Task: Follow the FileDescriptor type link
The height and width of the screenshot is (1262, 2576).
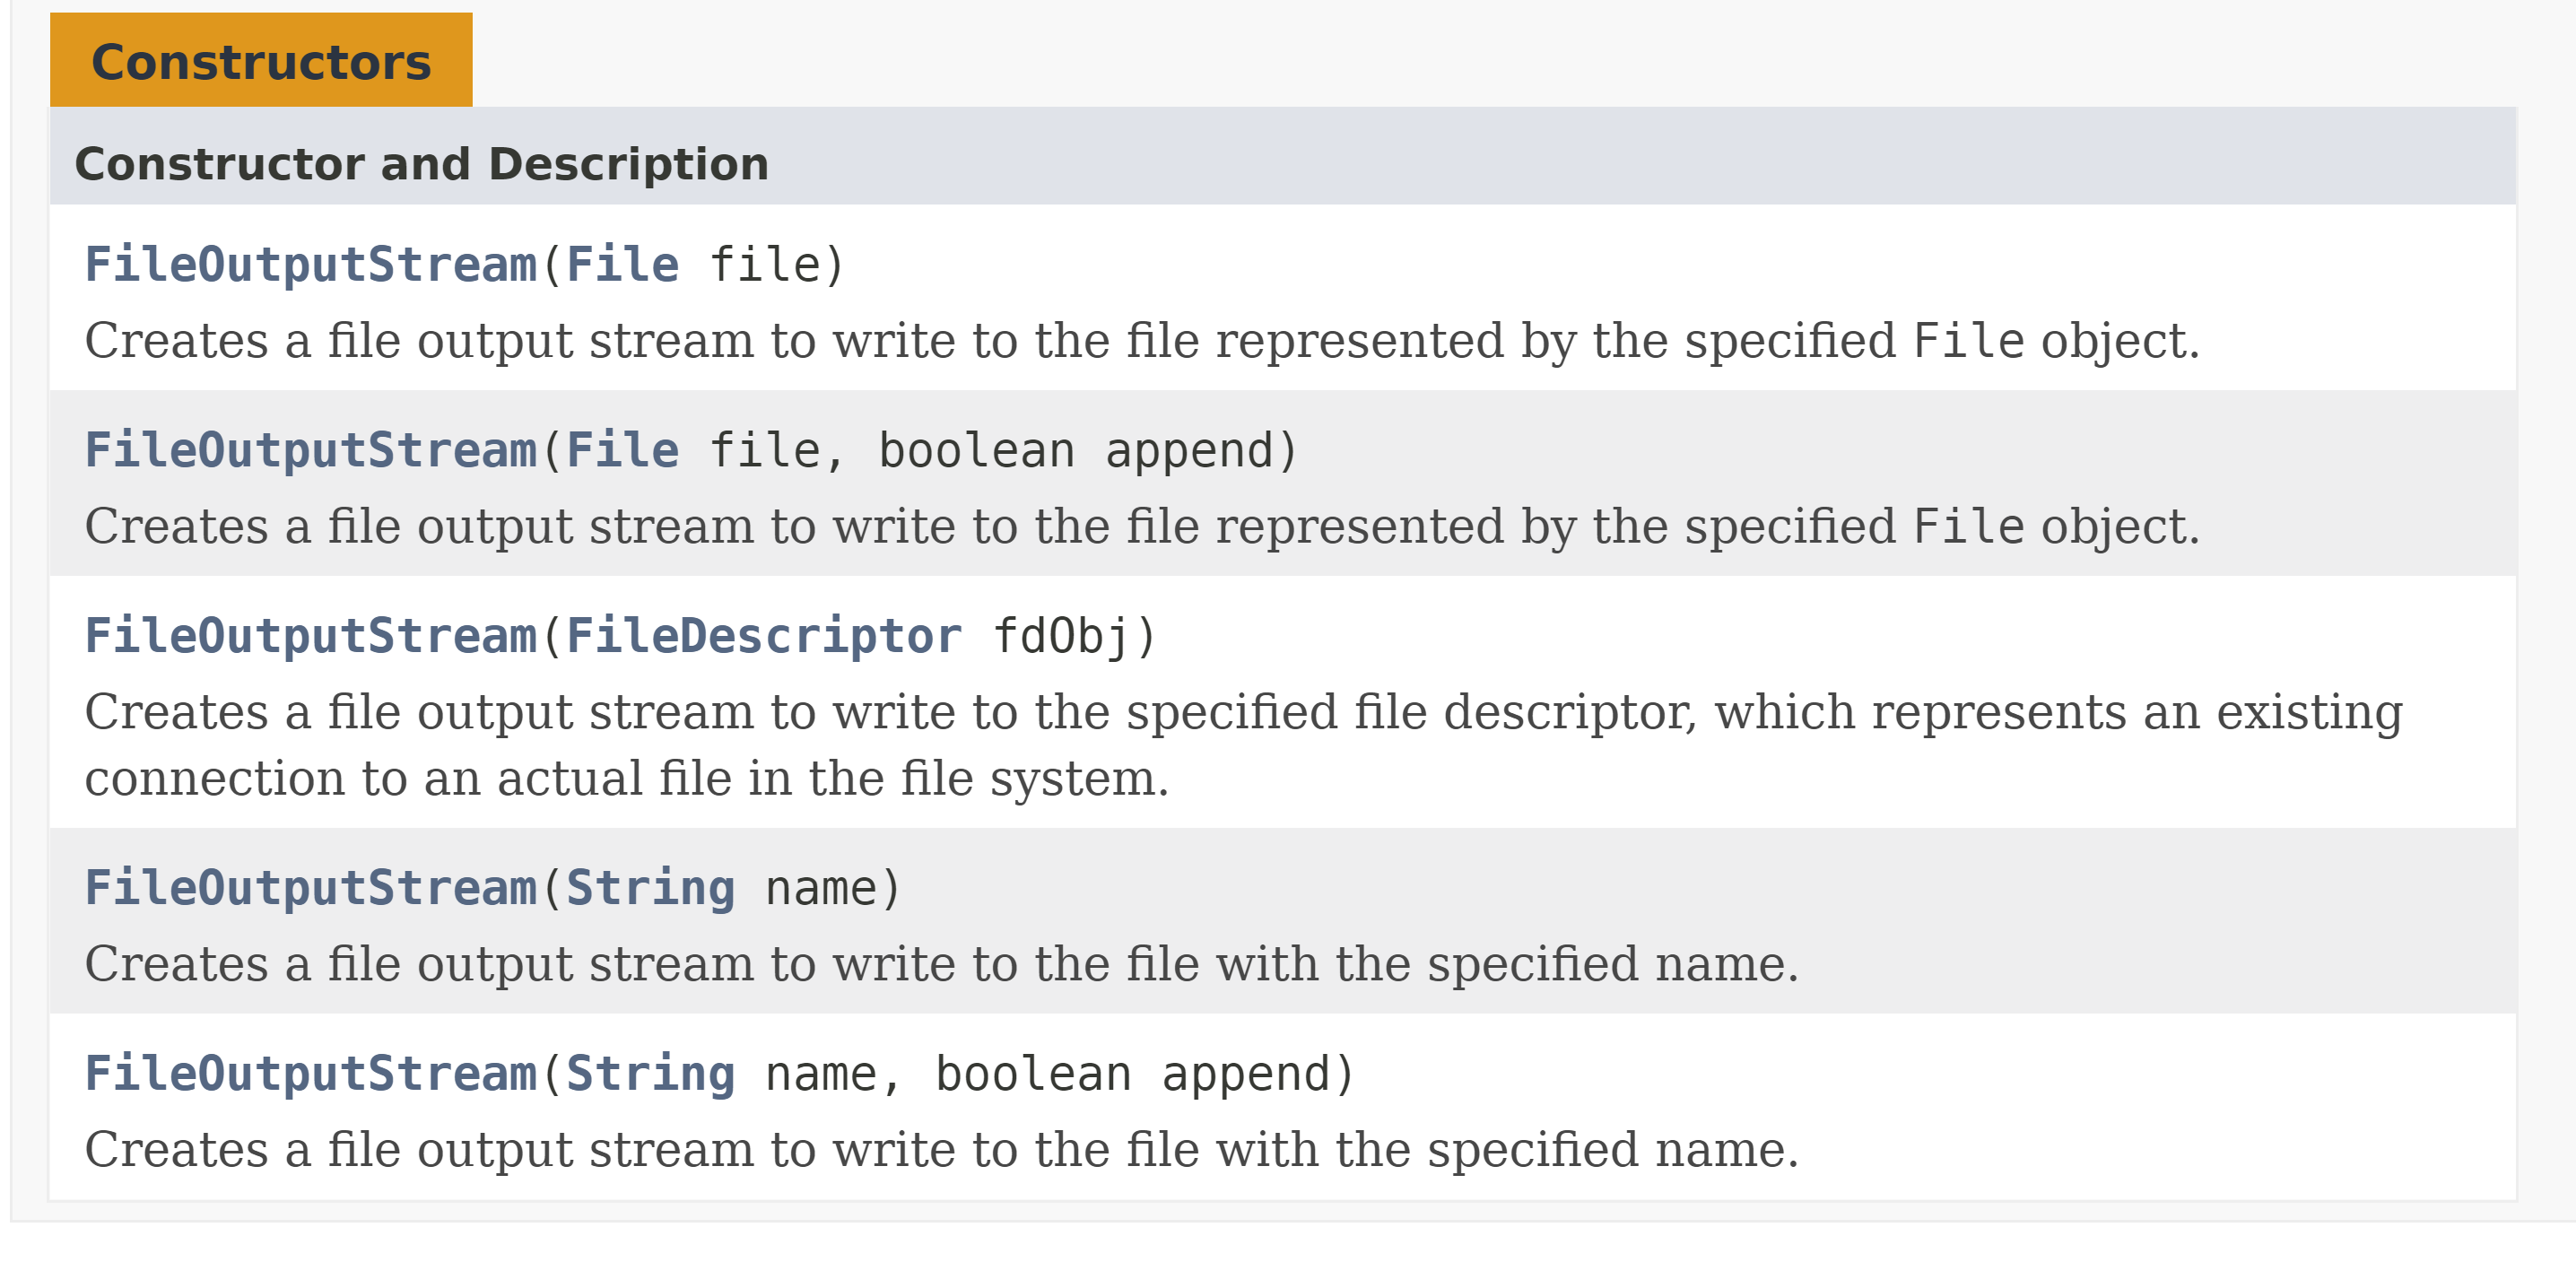Action: point(764,636)
